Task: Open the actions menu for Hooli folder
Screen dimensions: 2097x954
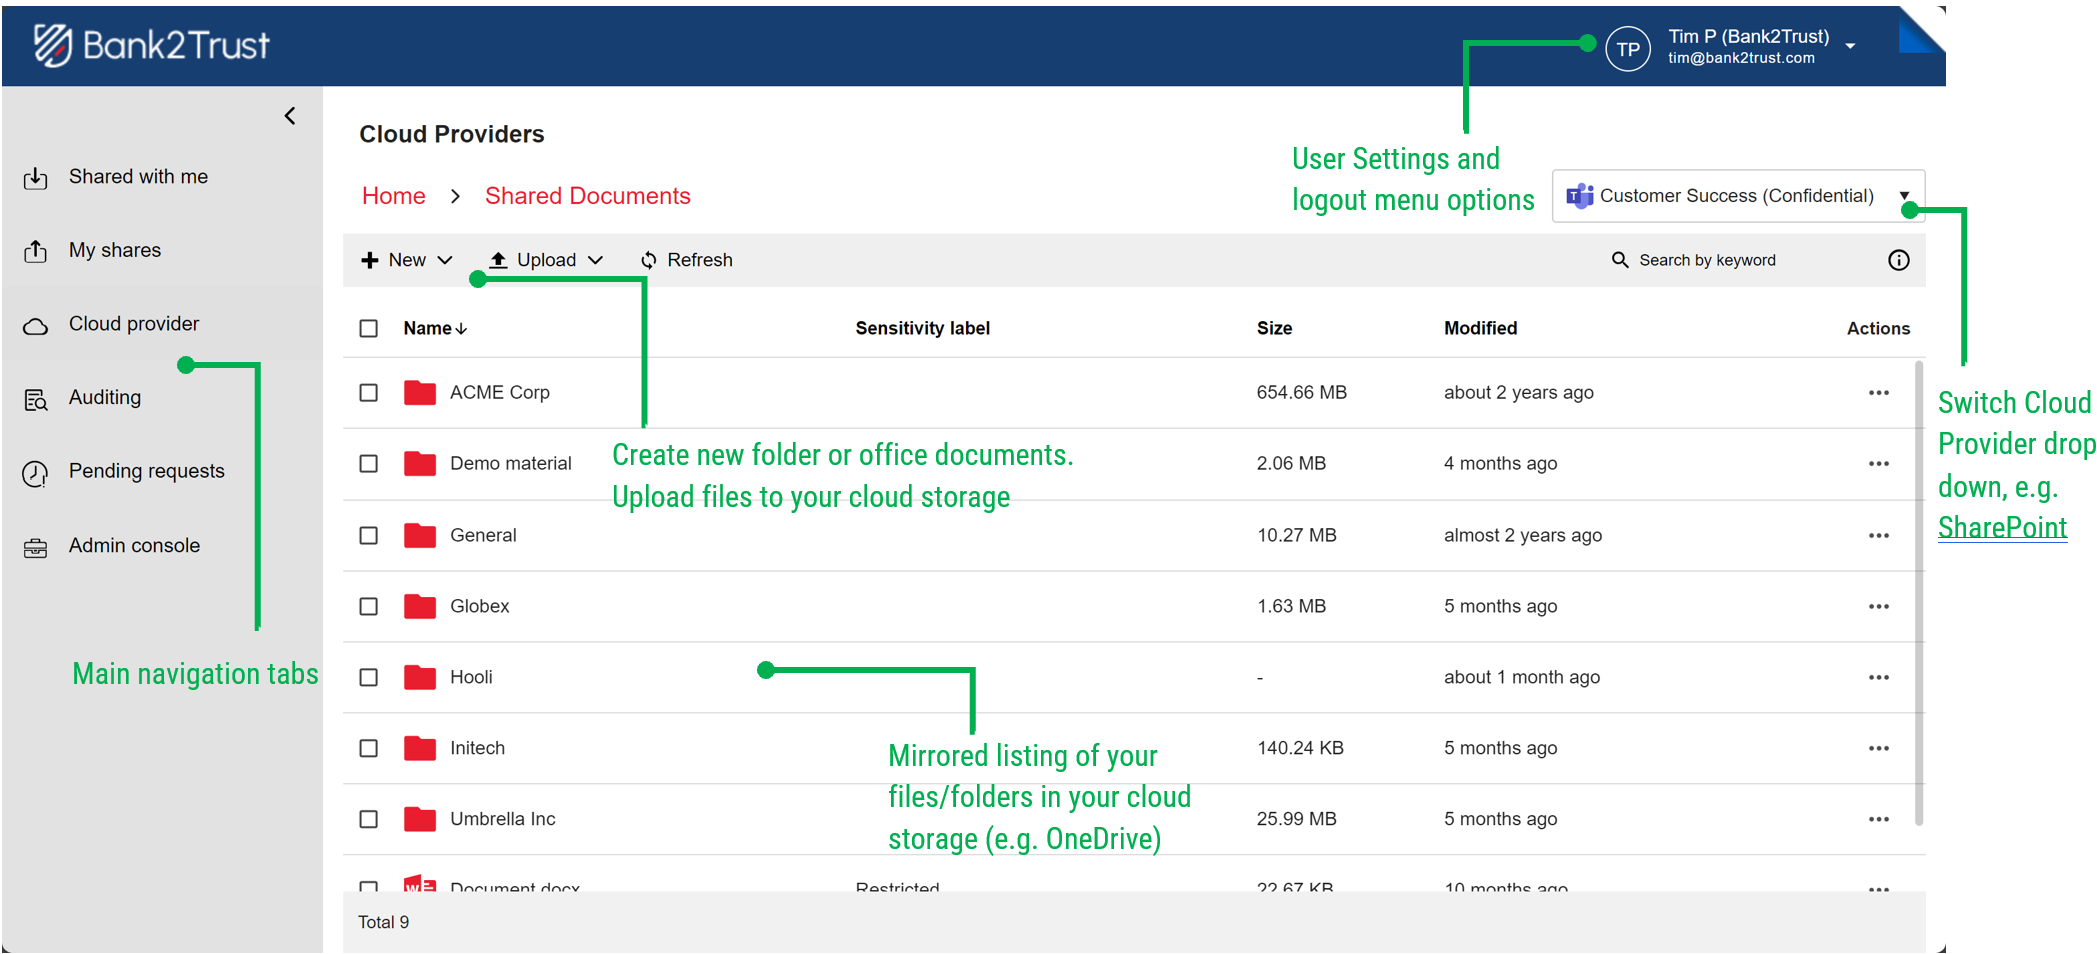Action: click(1879, 677)
